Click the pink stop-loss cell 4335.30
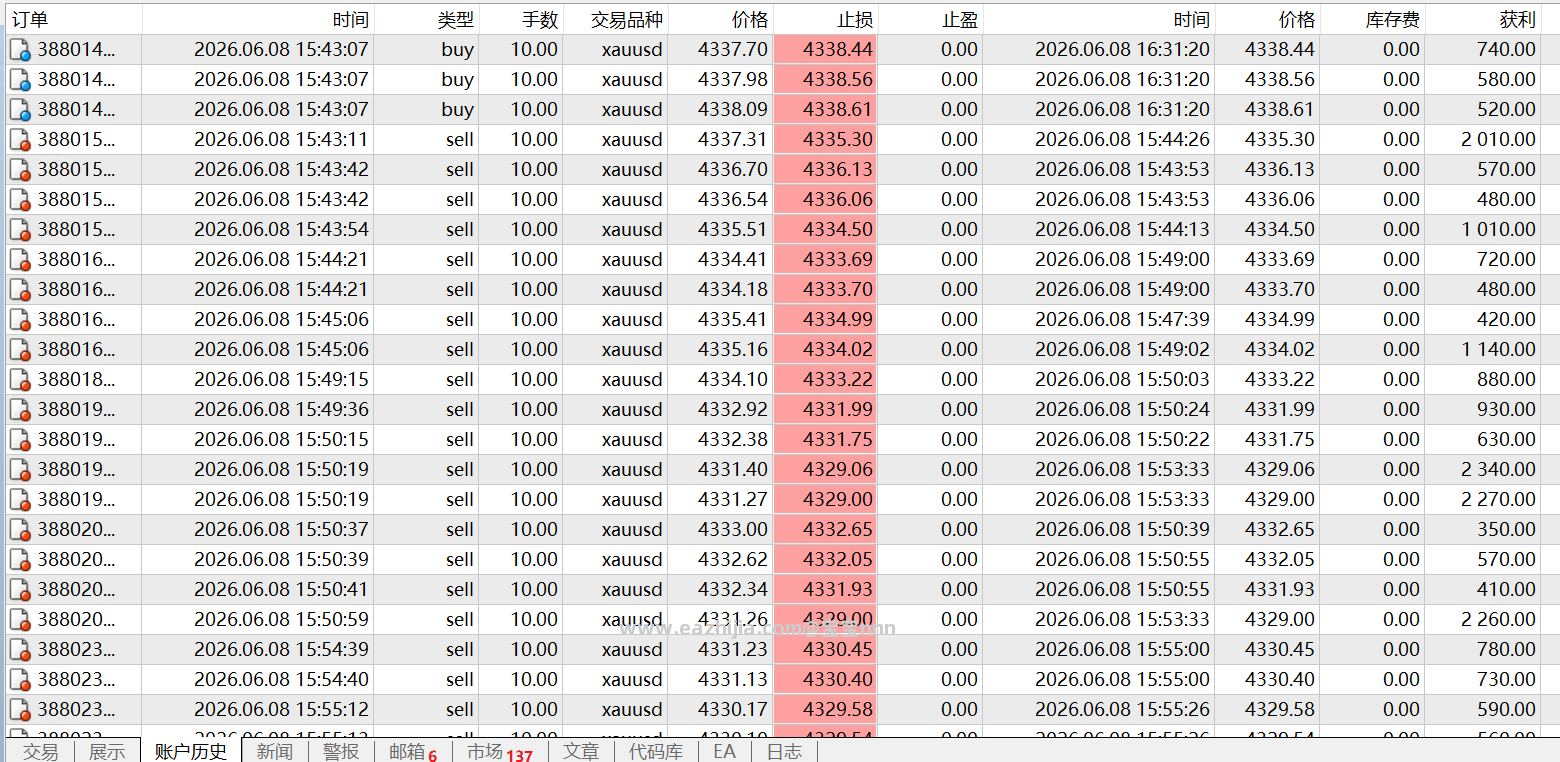Viewport: 1560px width, 762px height. pyautogui.click(x=825, y=139)
